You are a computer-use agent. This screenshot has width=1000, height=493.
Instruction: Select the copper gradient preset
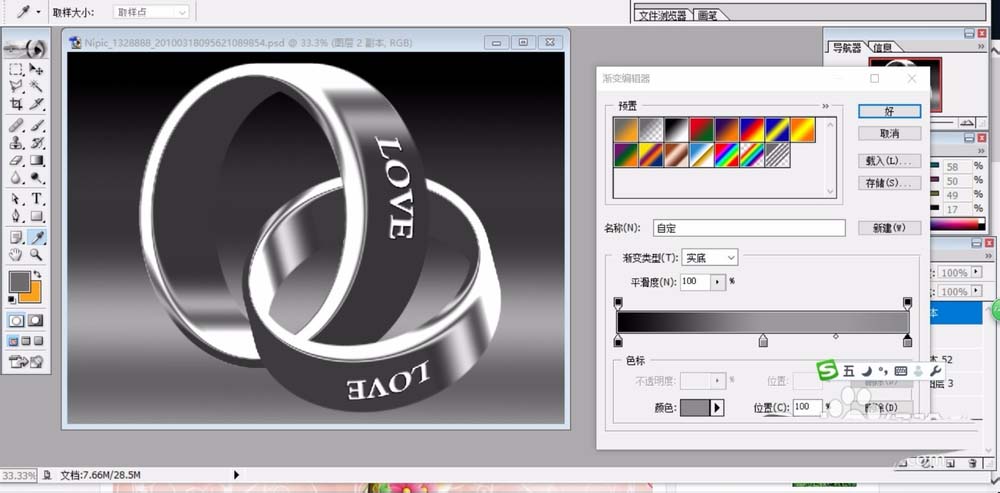tap(677, 155)
